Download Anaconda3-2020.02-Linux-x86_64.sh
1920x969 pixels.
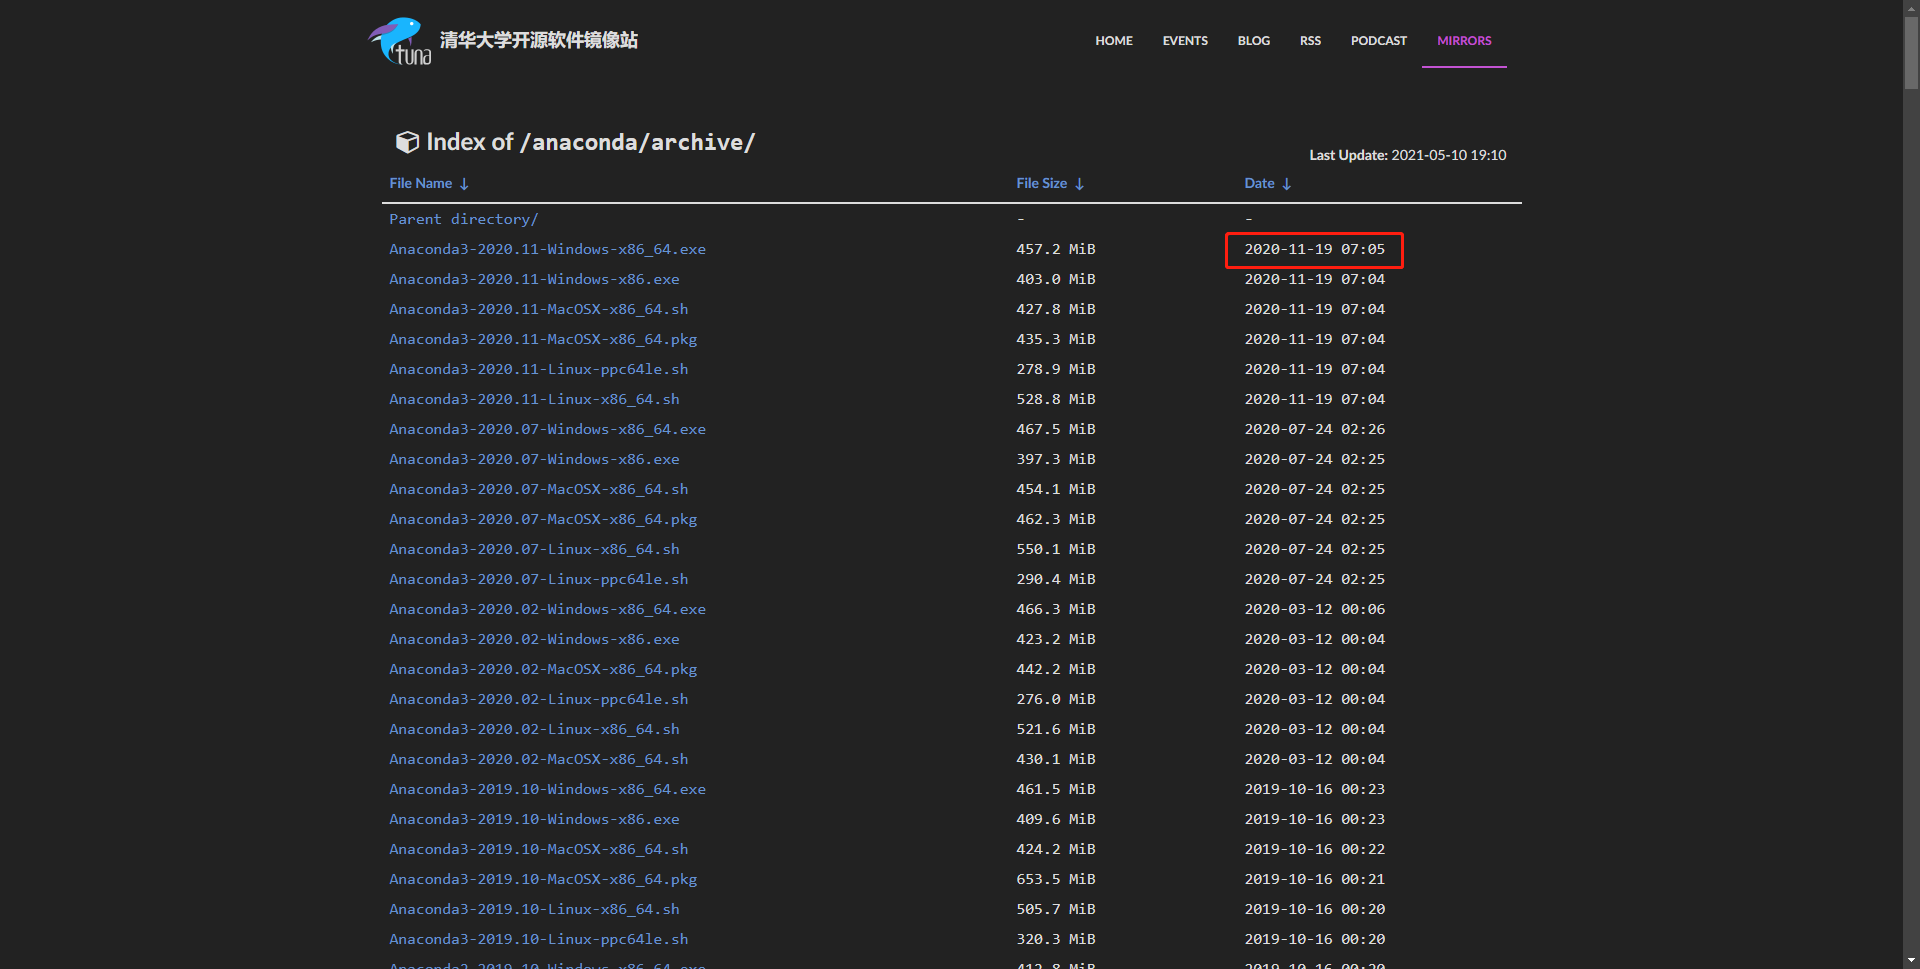tap(534, 729)
